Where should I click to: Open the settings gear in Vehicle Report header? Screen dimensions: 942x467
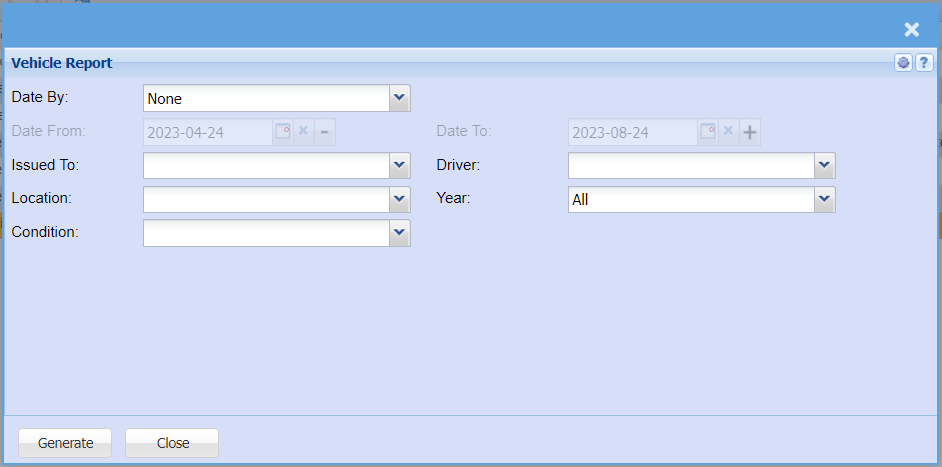click(x=903, y=63)
